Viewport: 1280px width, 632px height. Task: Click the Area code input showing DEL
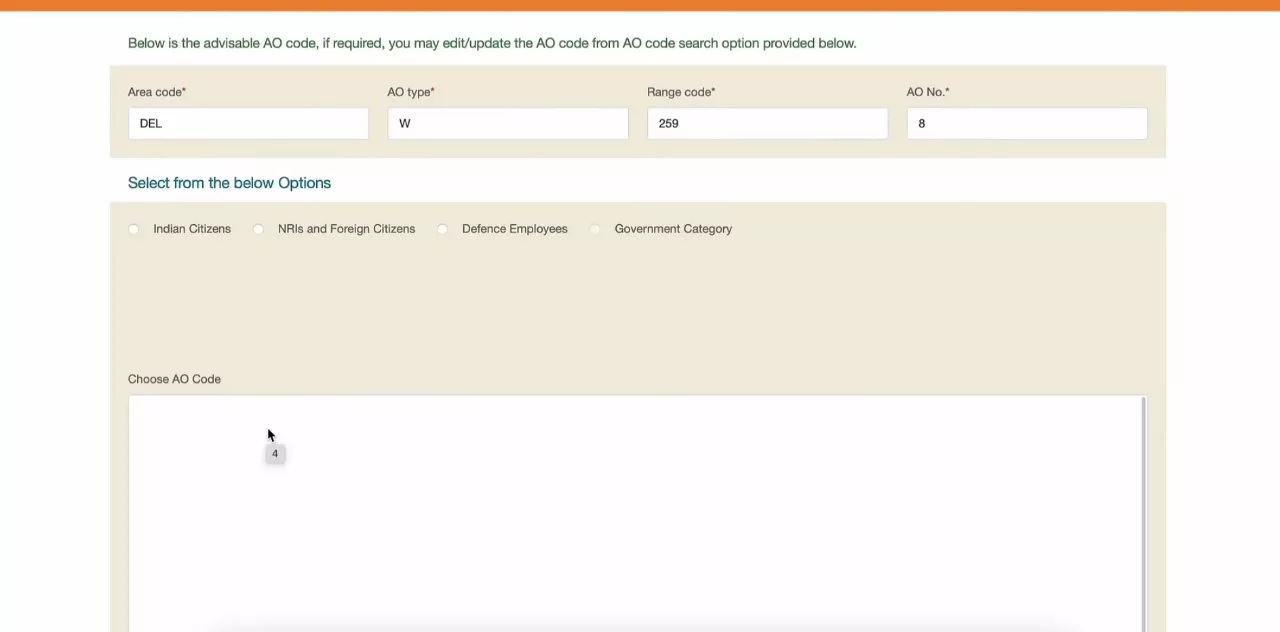coord(248,123)
